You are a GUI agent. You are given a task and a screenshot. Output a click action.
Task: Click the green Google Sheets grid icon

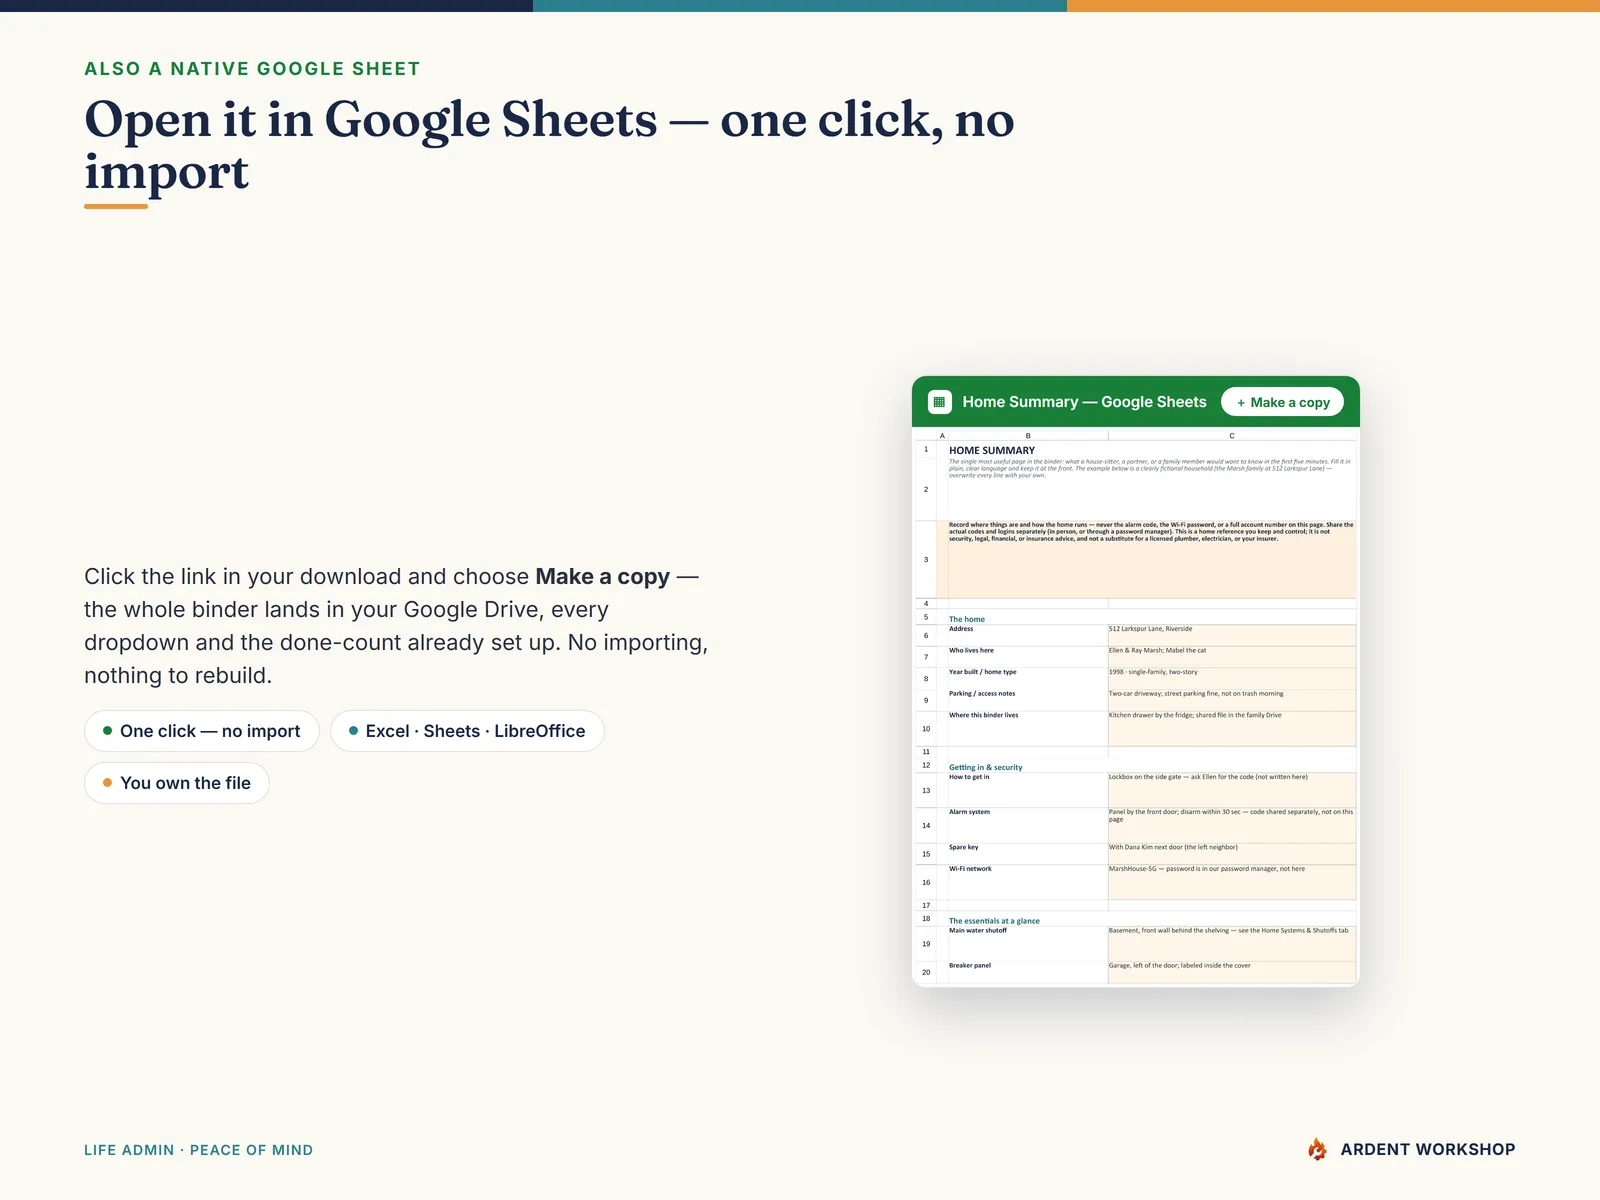[x=939, y=402]
